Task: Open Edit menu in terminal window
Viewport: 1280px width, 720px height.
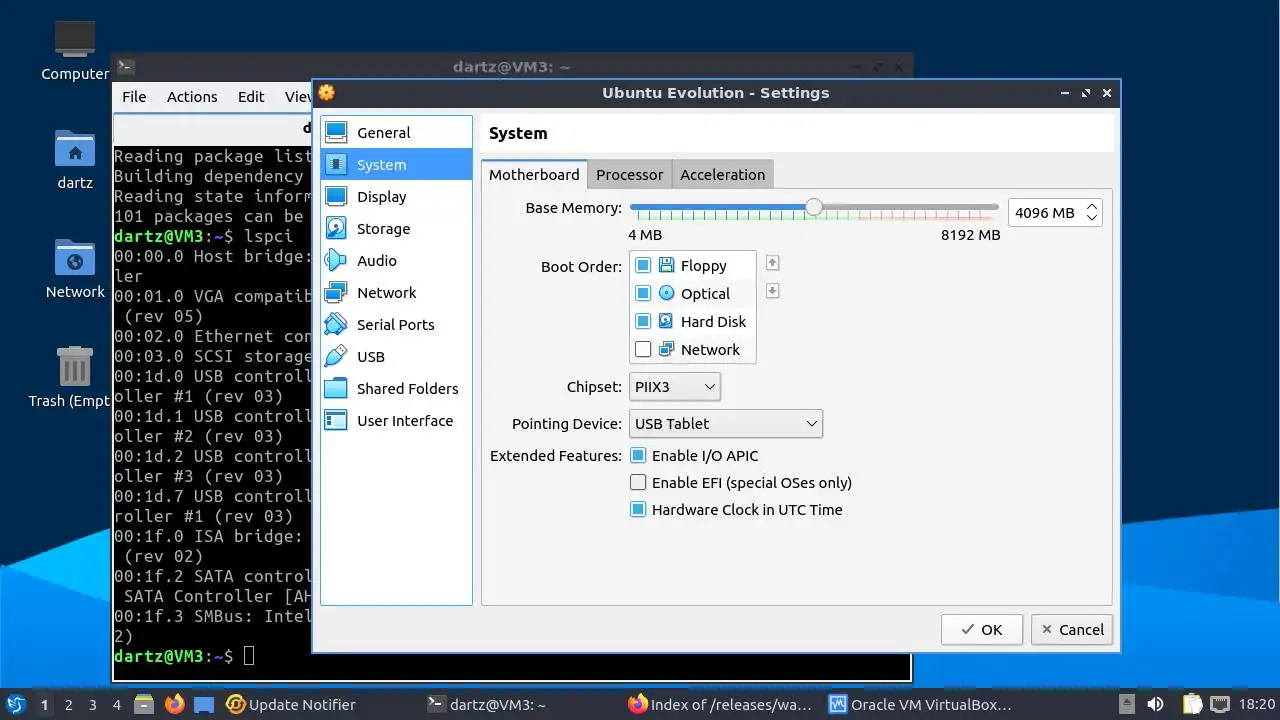Action: click(x=251, y=97)
